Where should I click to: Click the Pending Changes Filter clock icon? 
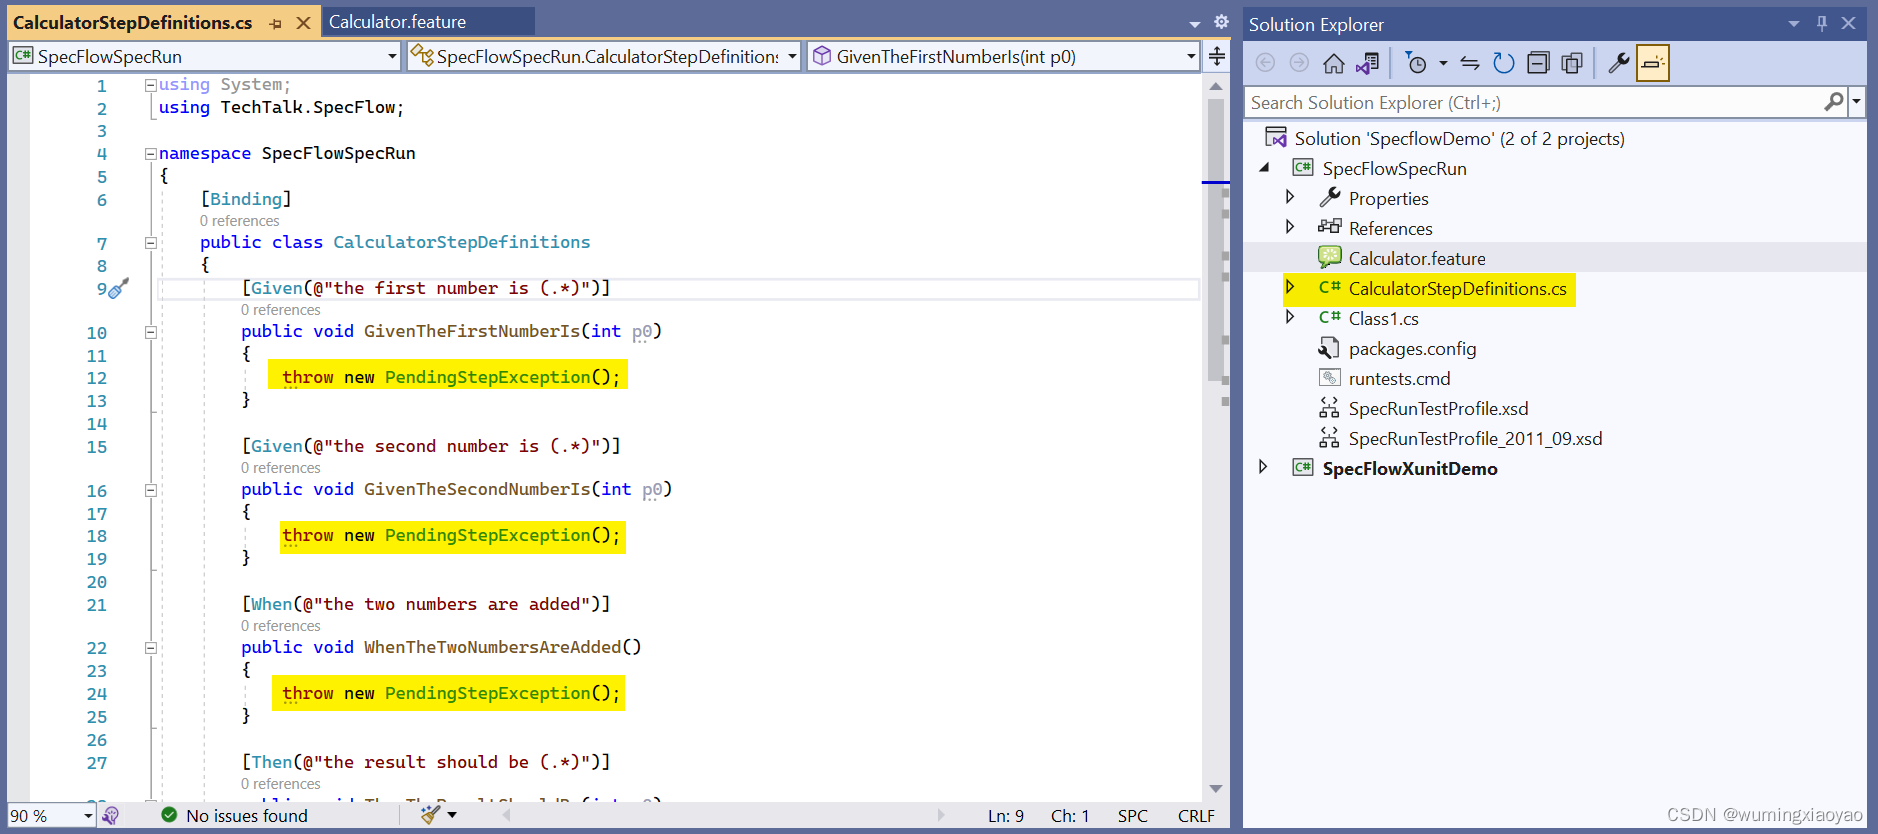pos(1416,63)
